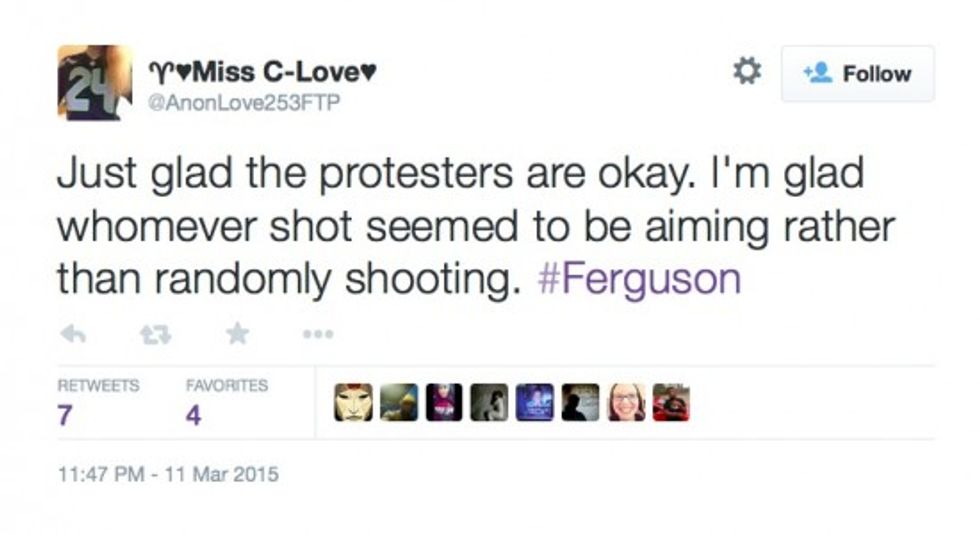Click the sixth avatar showing a dark silhouette
Viewport: 980px width, 535px height.
580,403
